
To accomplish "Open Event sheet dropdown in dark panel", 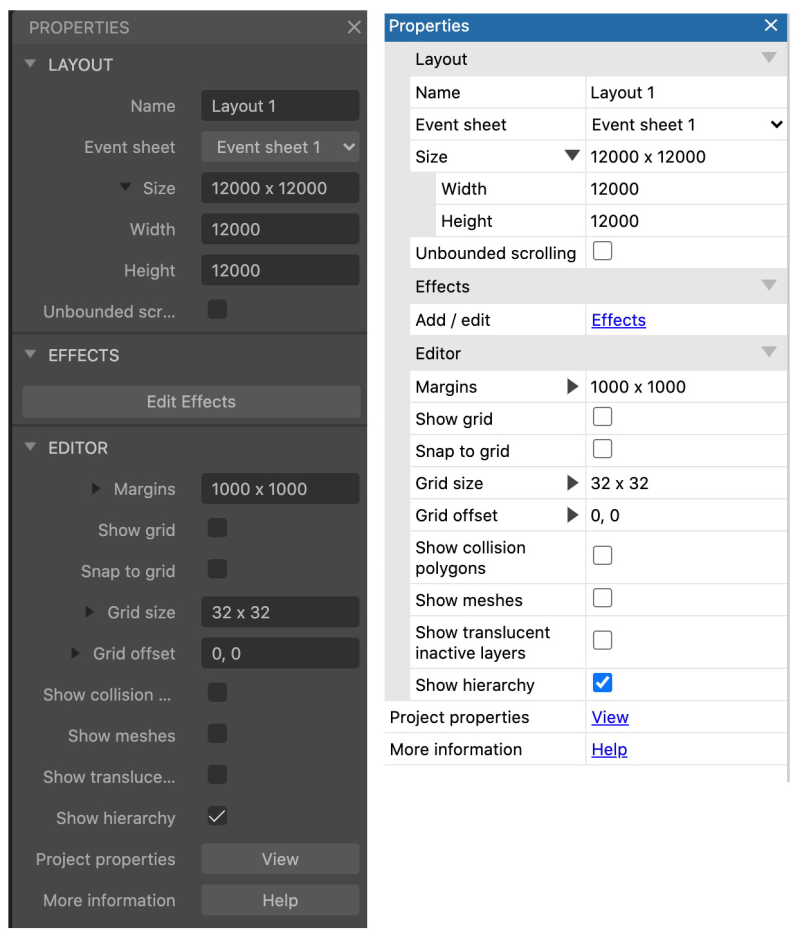I will click(x=280, y=147).
